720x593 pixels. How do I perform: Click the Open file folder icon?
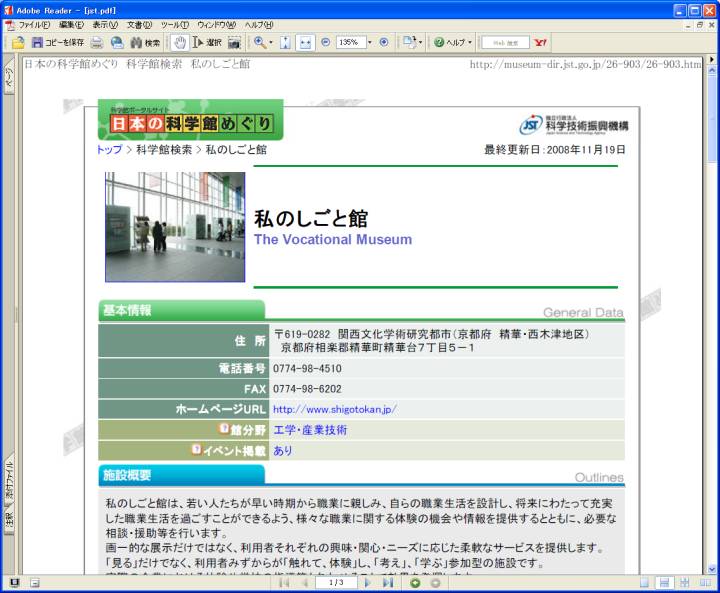coord(18,43)
